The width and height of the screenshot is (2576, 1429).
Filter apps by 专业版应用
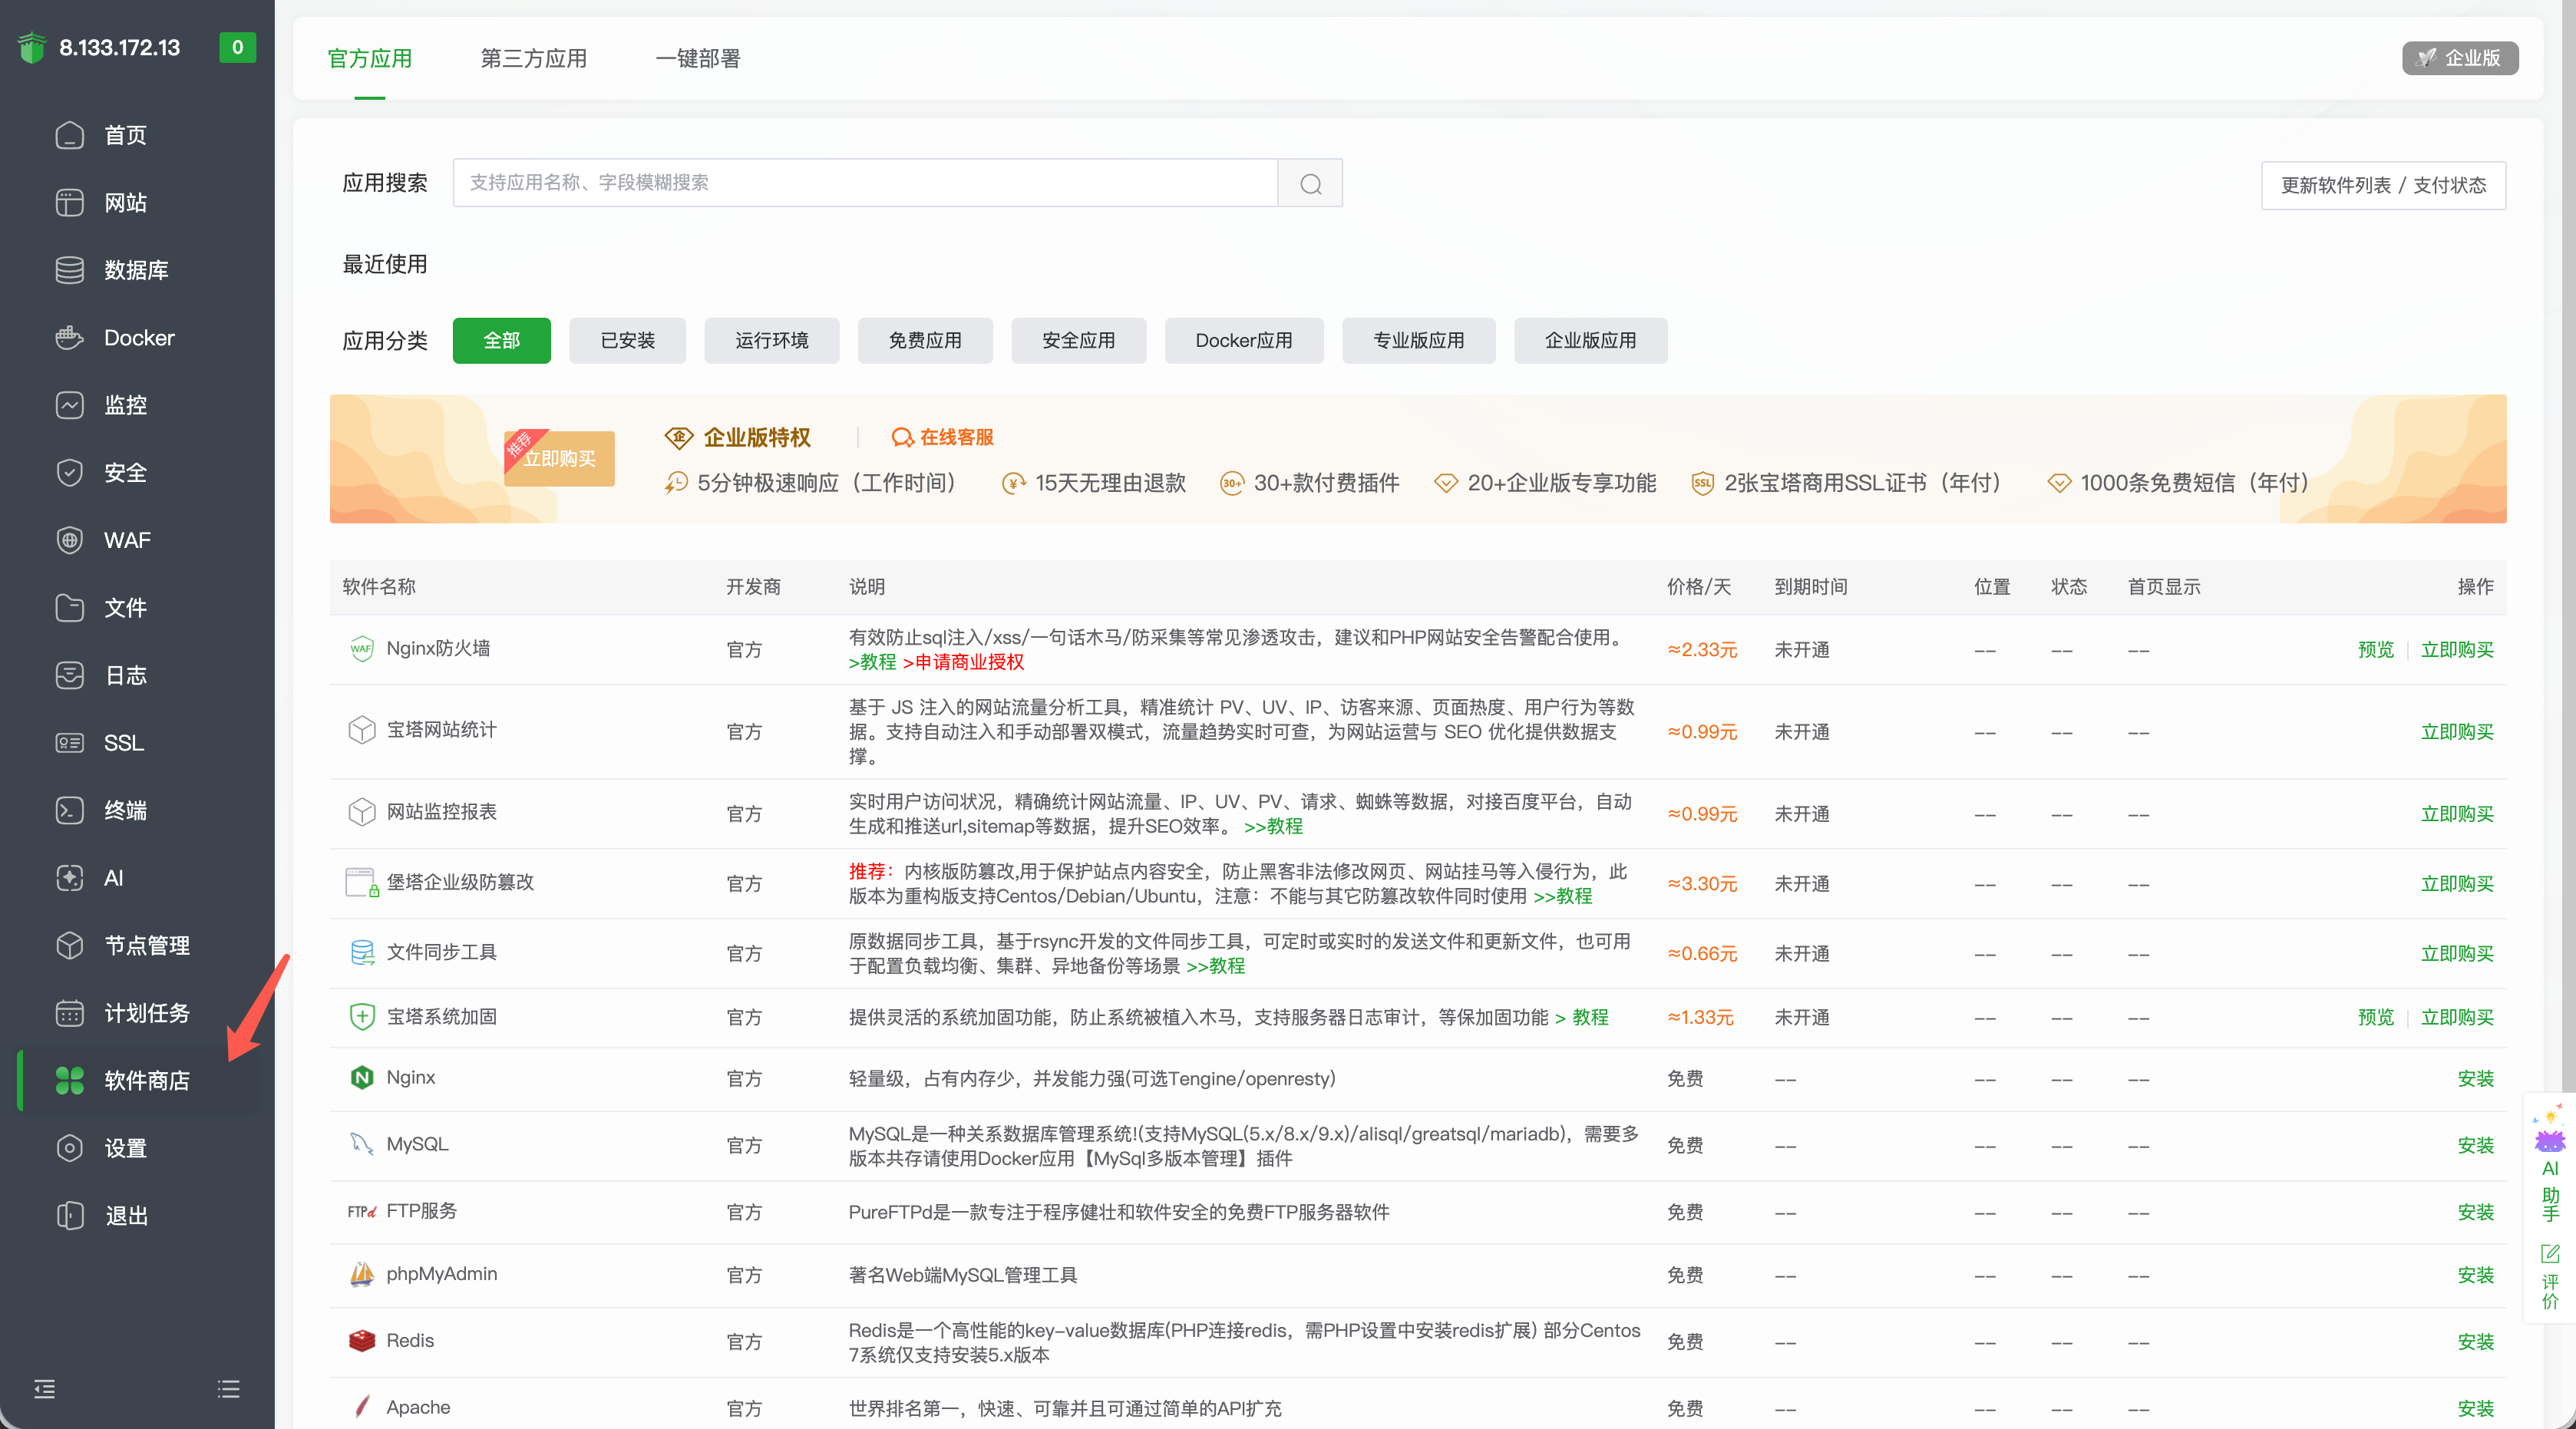coord(1419,341)
